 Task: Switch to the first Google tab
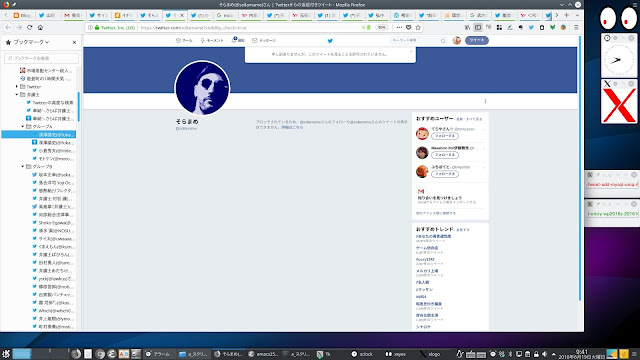tap(225, 15)
